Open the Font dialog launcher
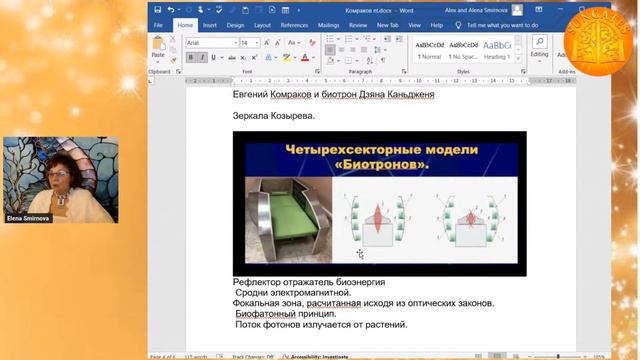 coord(317,71)
